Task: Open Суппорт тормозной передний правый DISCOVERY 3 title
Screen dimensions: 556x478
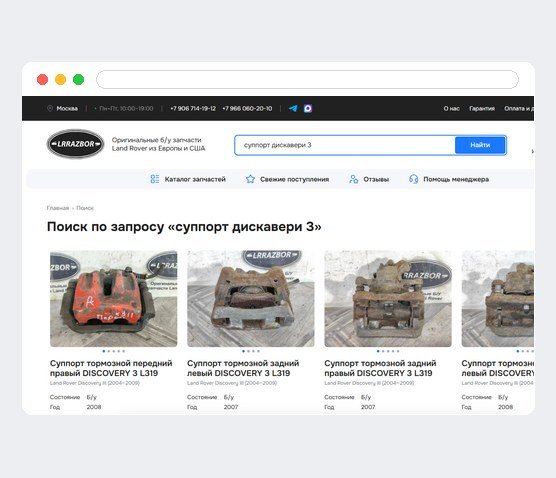Action: [111, 368]
